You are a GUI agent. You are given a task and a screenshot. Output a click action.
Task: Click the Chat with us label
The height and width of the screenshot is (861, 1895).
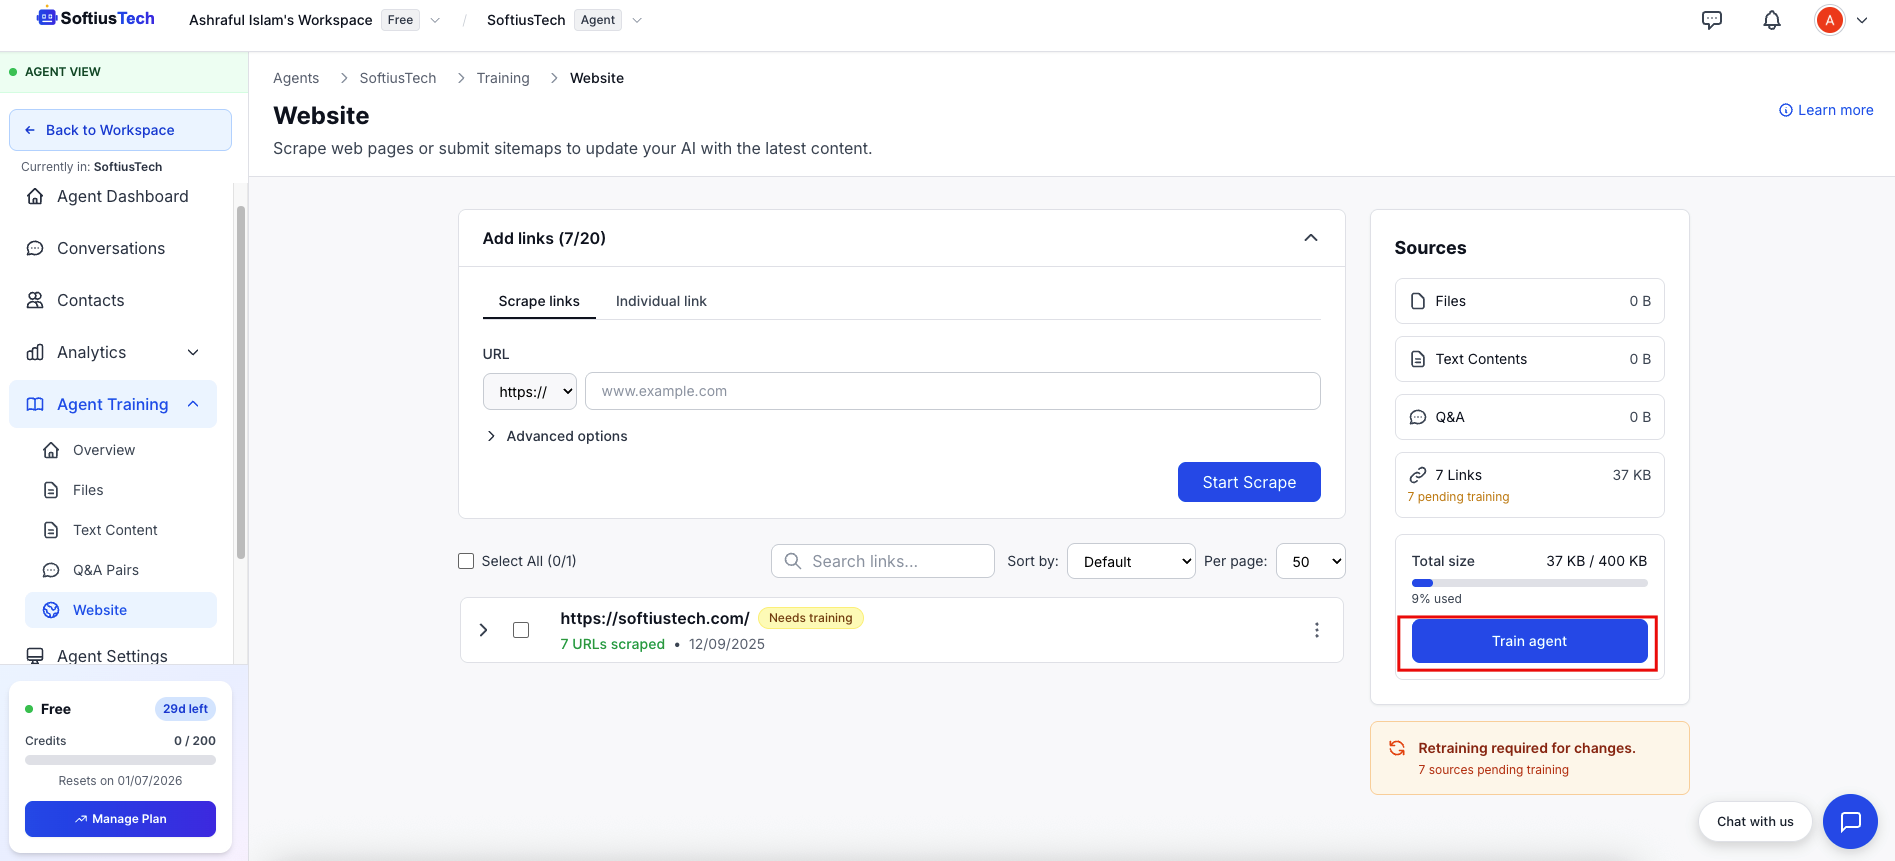pyautogui.click(x=1755, y=821)
